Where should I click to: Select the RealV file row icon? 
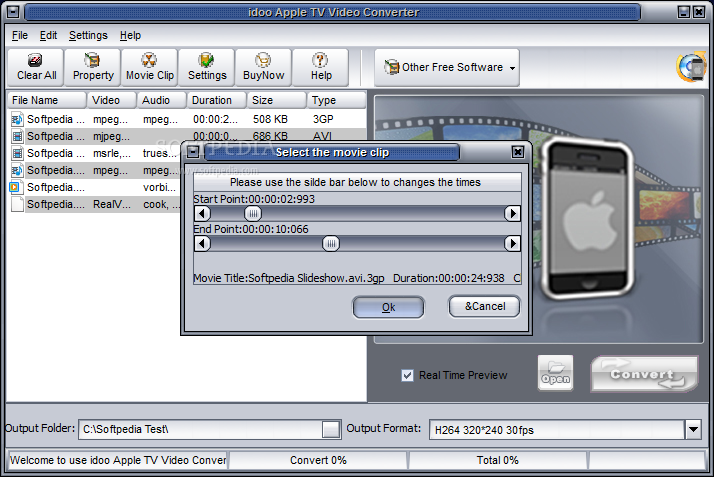(x=17, y=204)
